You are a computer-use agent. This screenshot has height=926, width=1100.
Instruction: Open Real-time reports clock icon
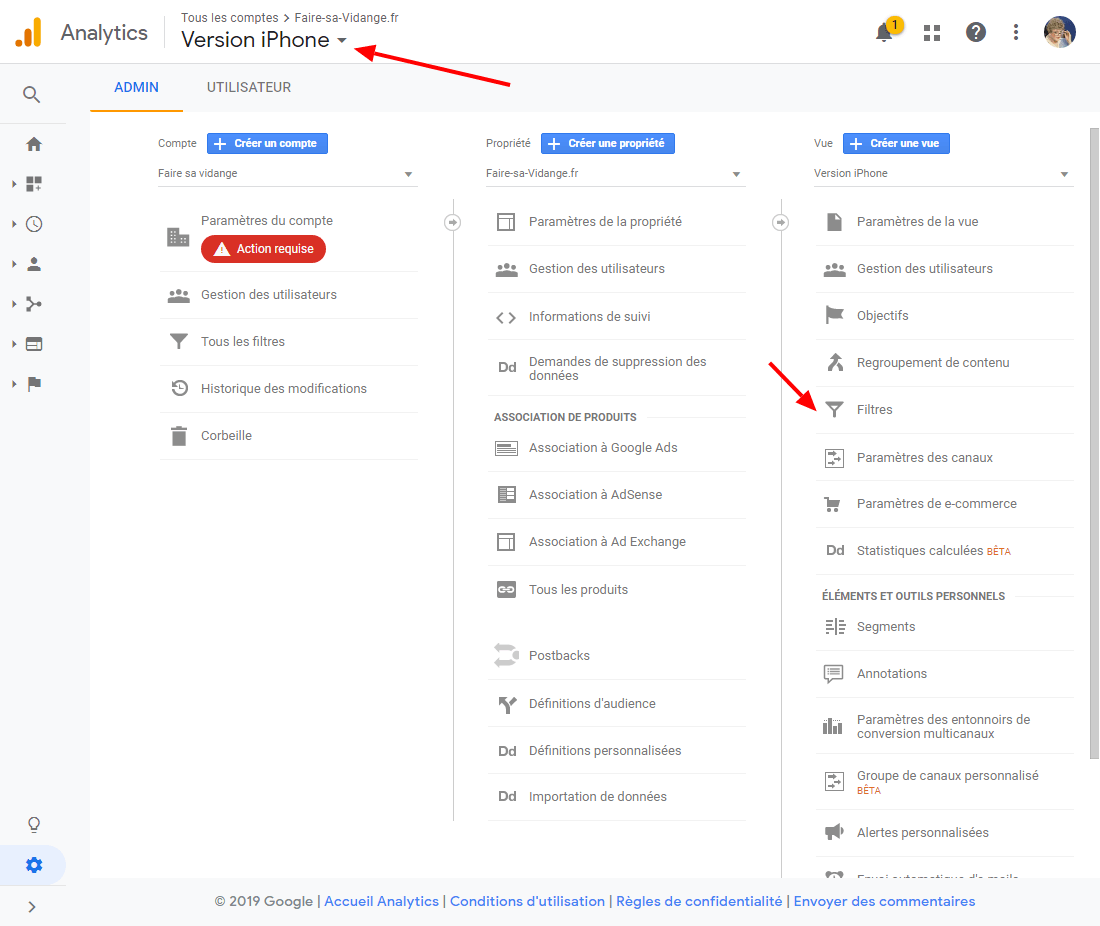coord(34,224)
